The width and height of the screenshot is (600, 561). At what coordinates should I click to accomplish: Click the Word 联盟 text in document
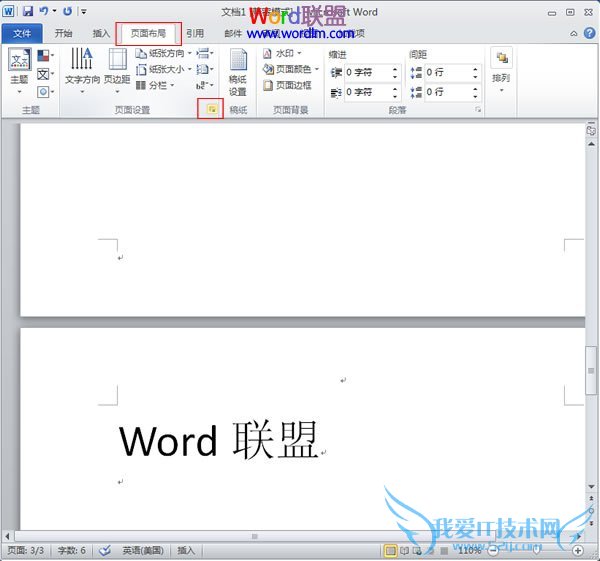point(218,440)
